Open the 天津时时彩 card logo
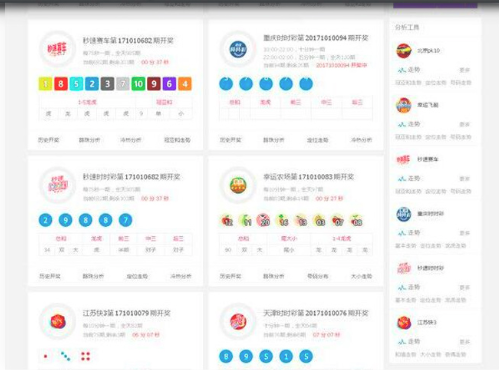499x370 pixels. [x=238, y=322]
